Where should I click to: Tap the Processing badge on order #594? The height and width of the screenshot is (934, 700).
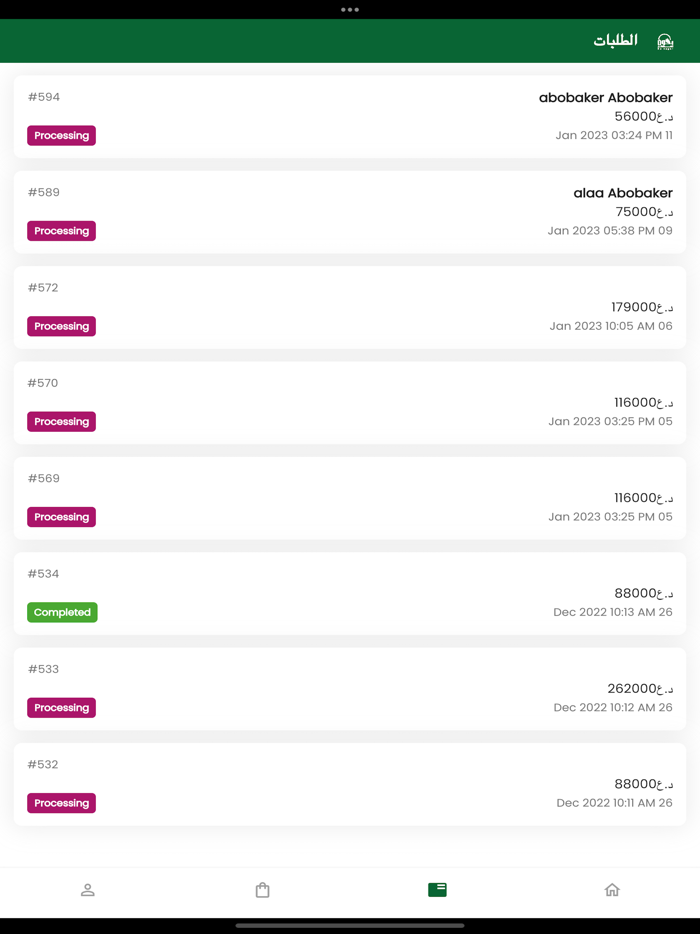(62, 135)
